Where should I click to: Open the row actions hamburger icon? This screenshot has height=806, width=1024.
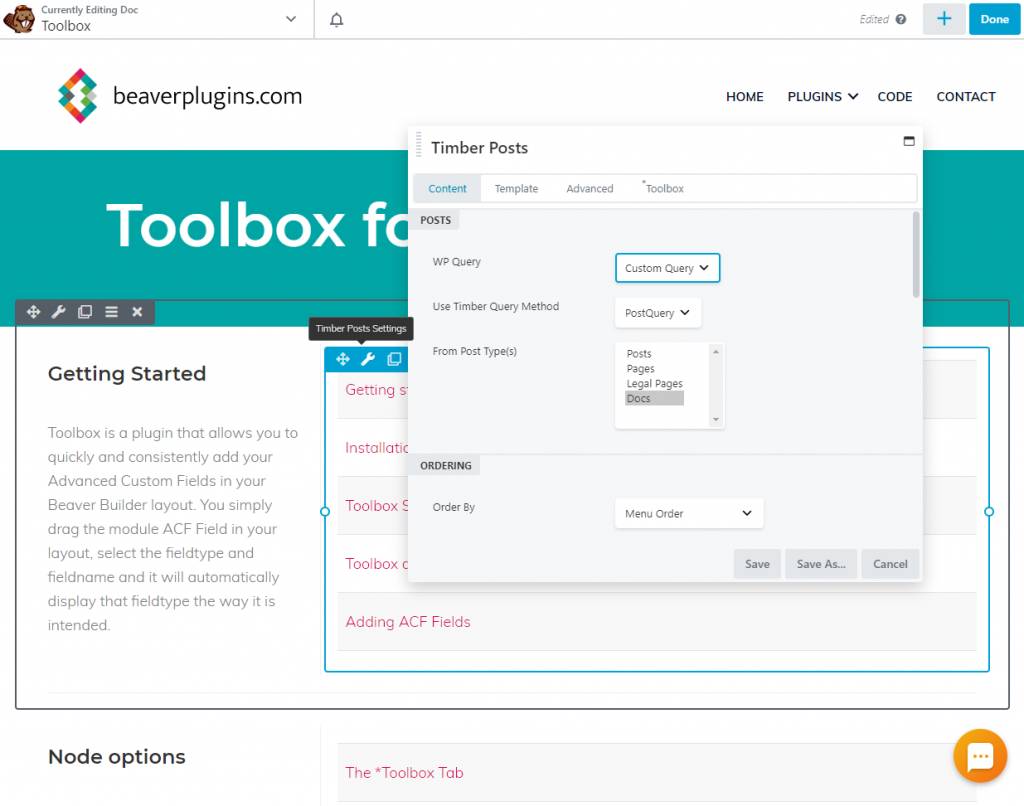(111, 311)
